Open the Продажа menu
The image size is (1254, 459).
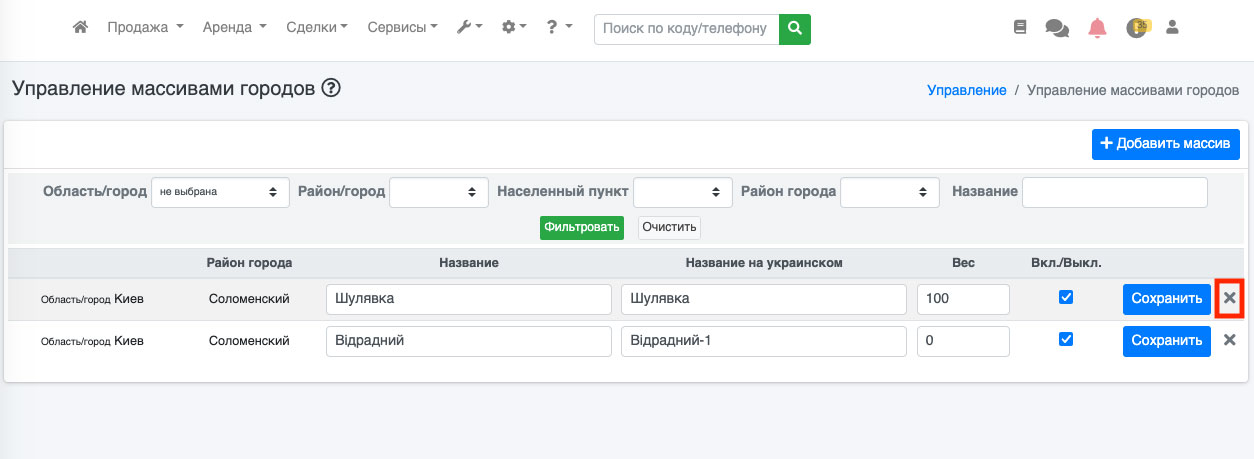point(145,28)
